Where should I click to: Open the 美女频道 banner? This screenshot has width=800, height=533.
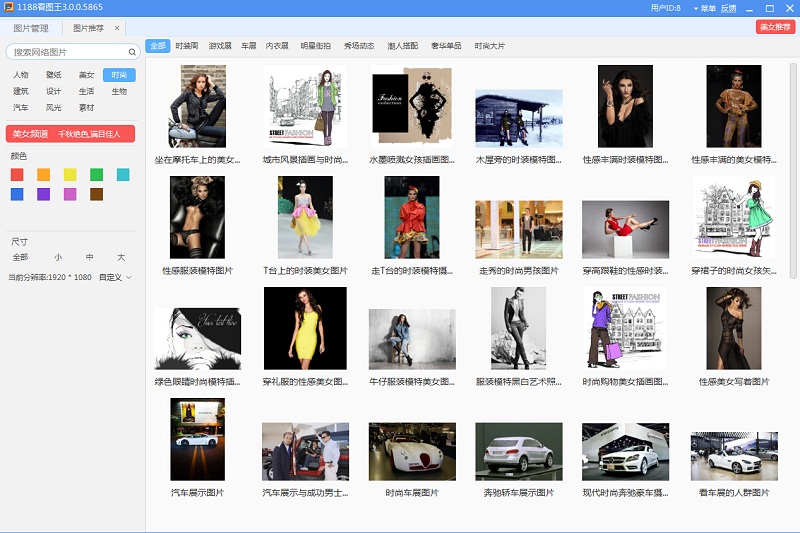point(70,133)
